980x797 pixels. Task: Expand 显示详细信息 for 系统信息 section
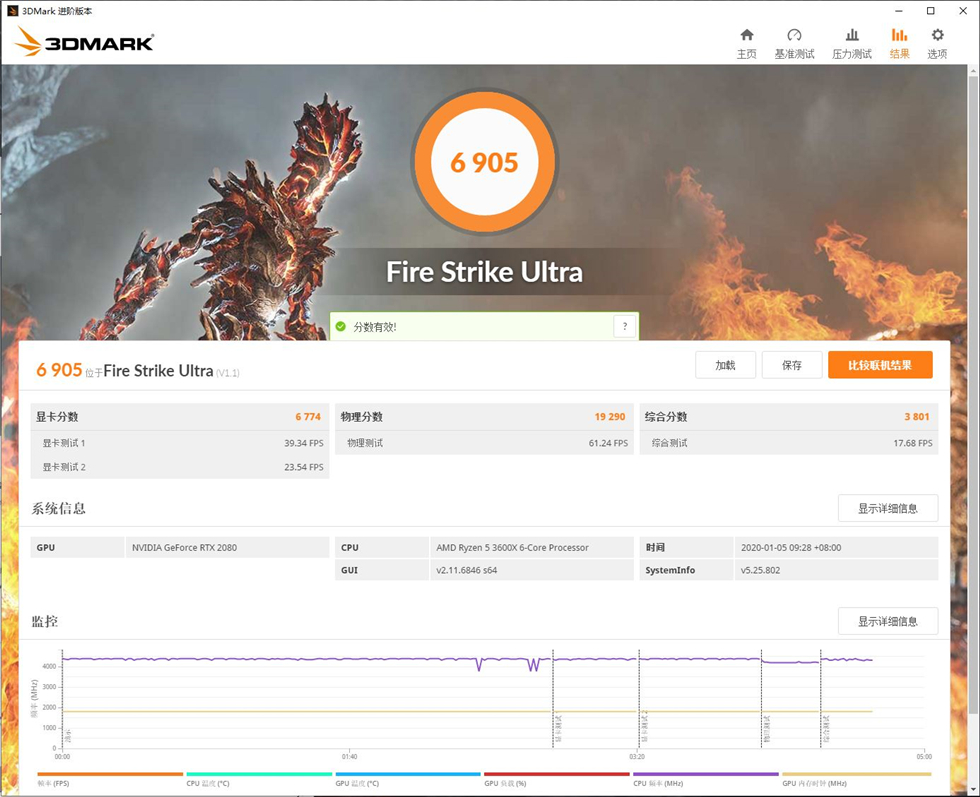pyautogui.click(x=887, y=508)
